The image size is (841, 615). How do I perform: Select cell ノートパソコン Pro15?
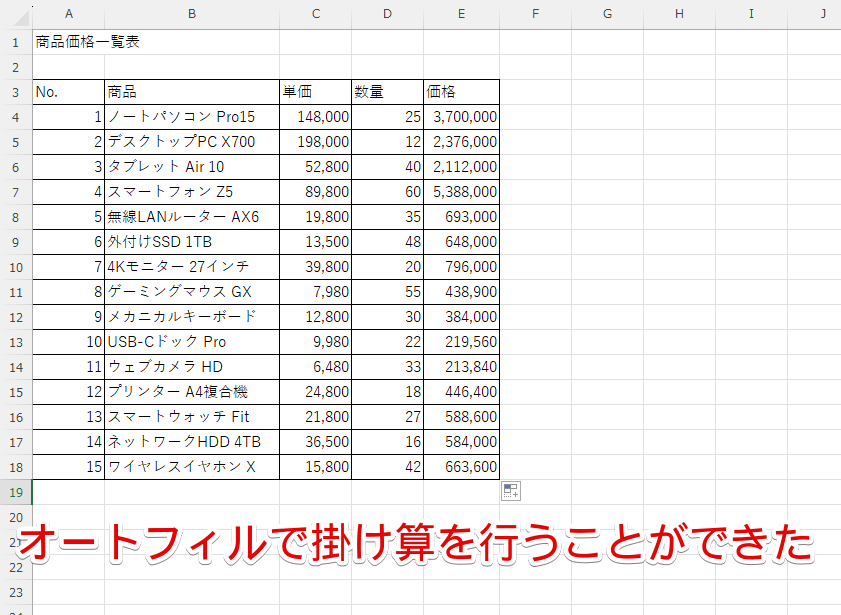[192, 117]
